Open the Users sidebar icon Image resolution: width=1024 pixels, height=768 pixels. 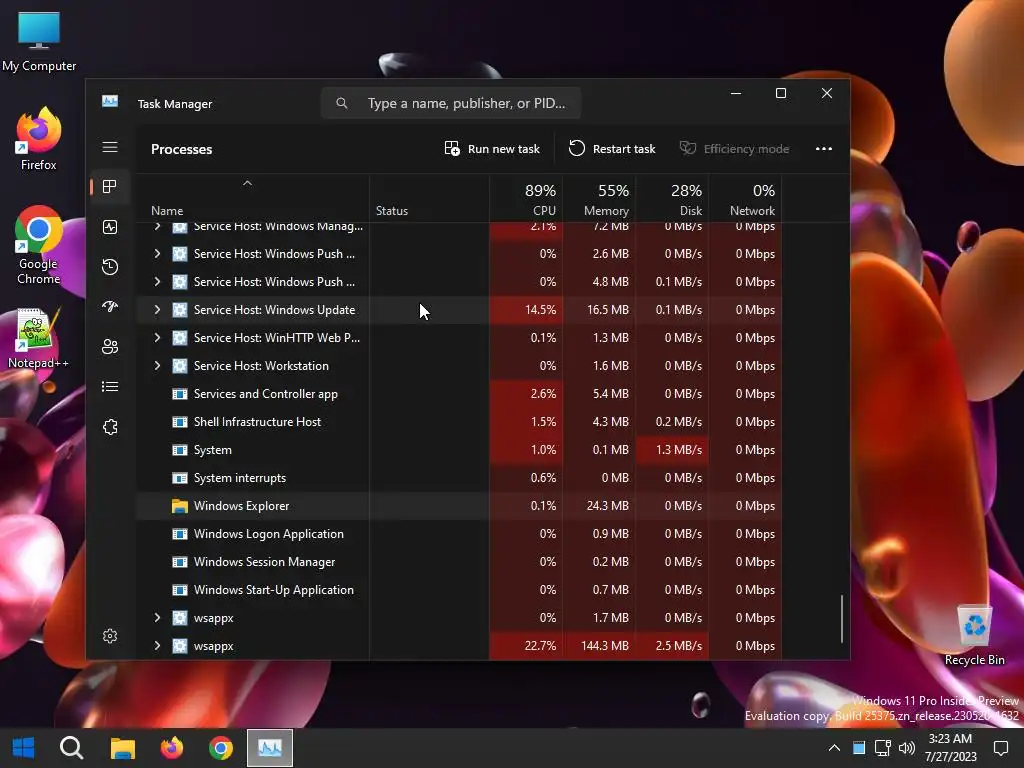(x=110, y=347)
